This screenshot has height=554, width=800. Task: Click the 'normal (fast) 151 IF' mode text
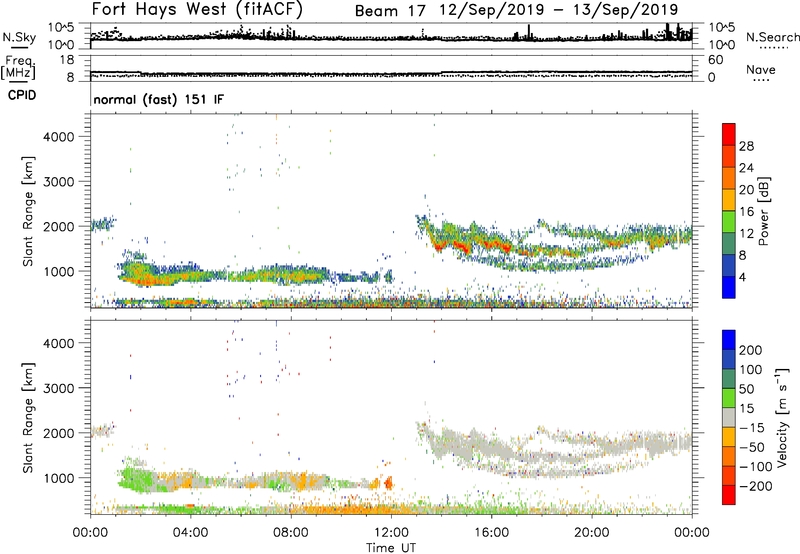pyautogui.click(x=159, y=99)
